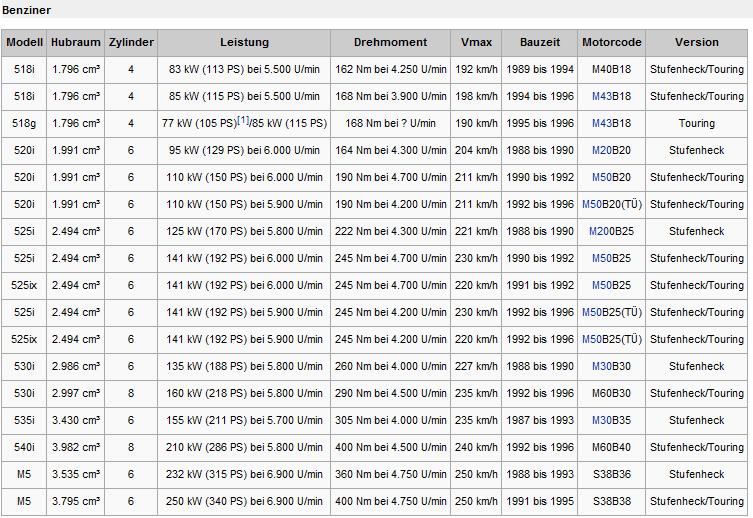Open footnote [1] in the 518g row
The image size is (753, 518).
pyautogui.click(x=243, y=121)
